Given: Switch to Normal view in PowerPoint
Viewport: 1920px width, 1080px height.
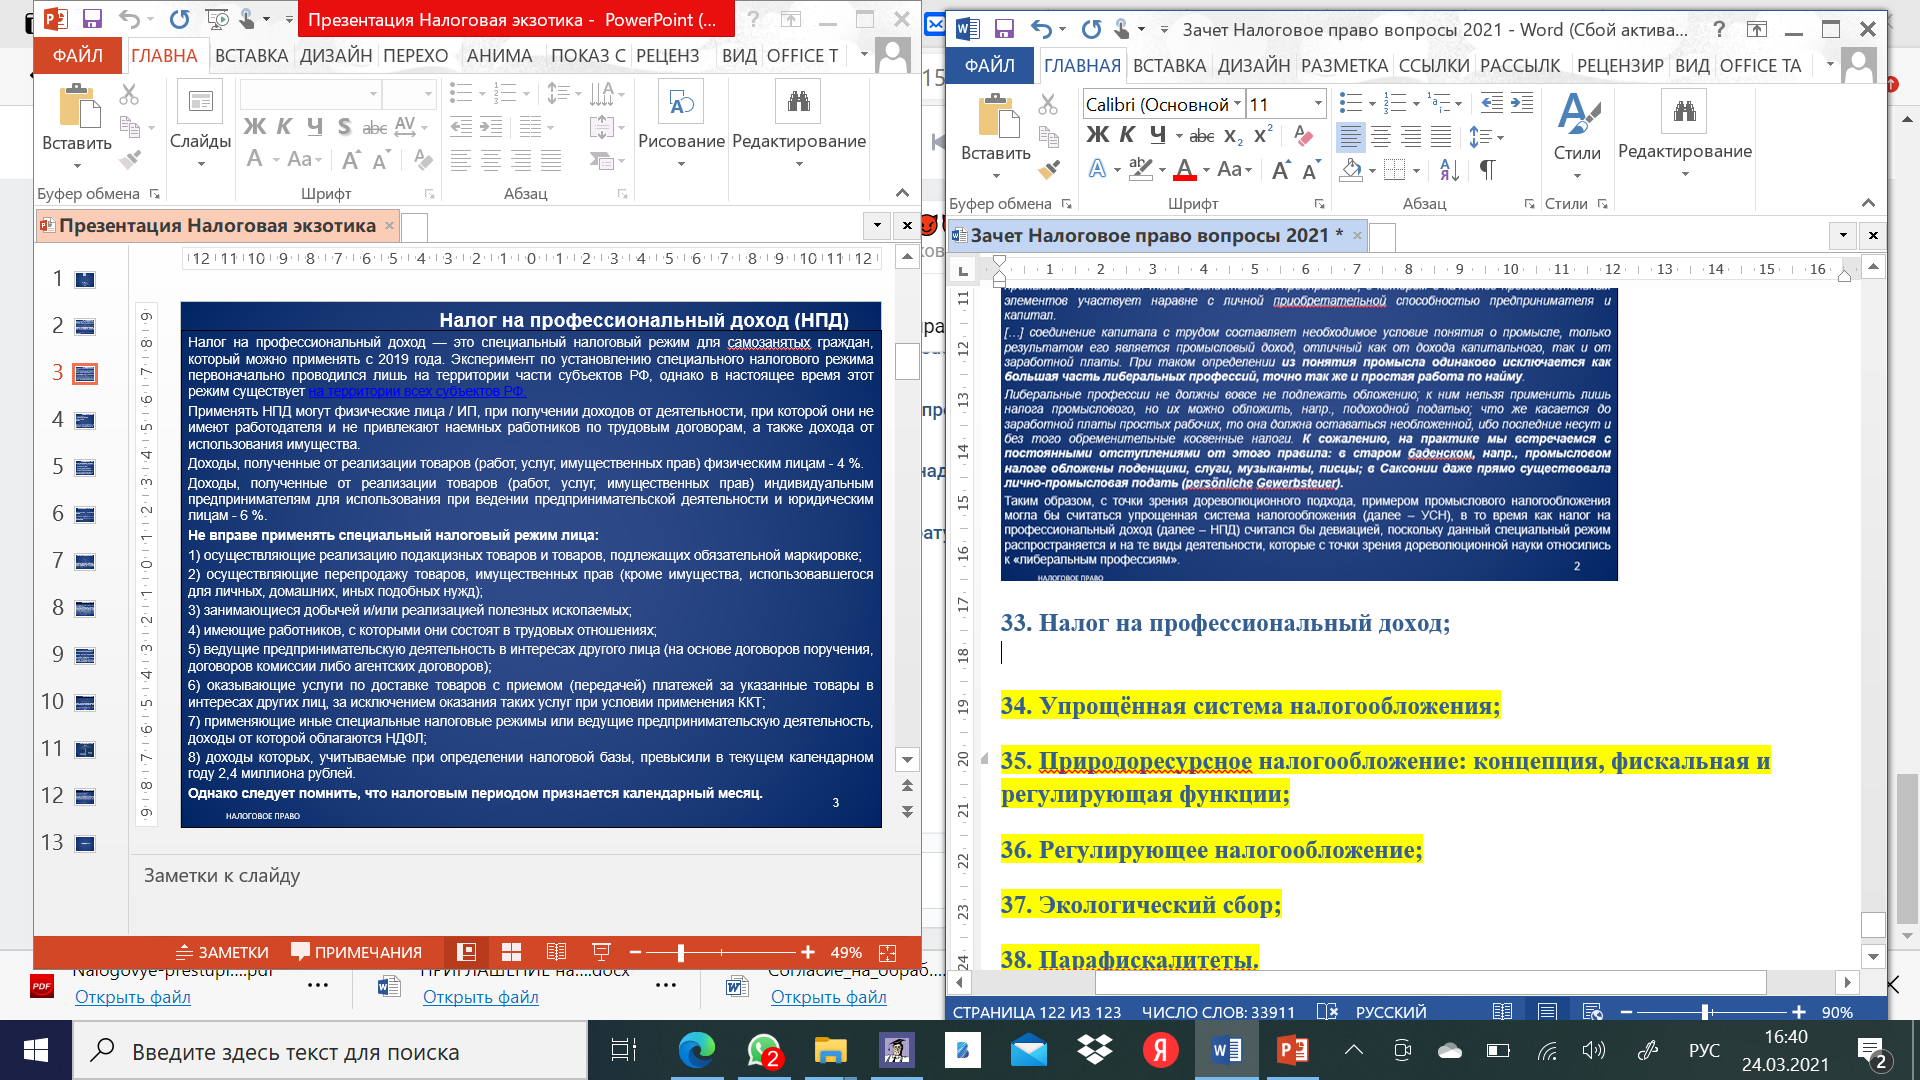Looking at the screenshot, I should coord(466,952).
